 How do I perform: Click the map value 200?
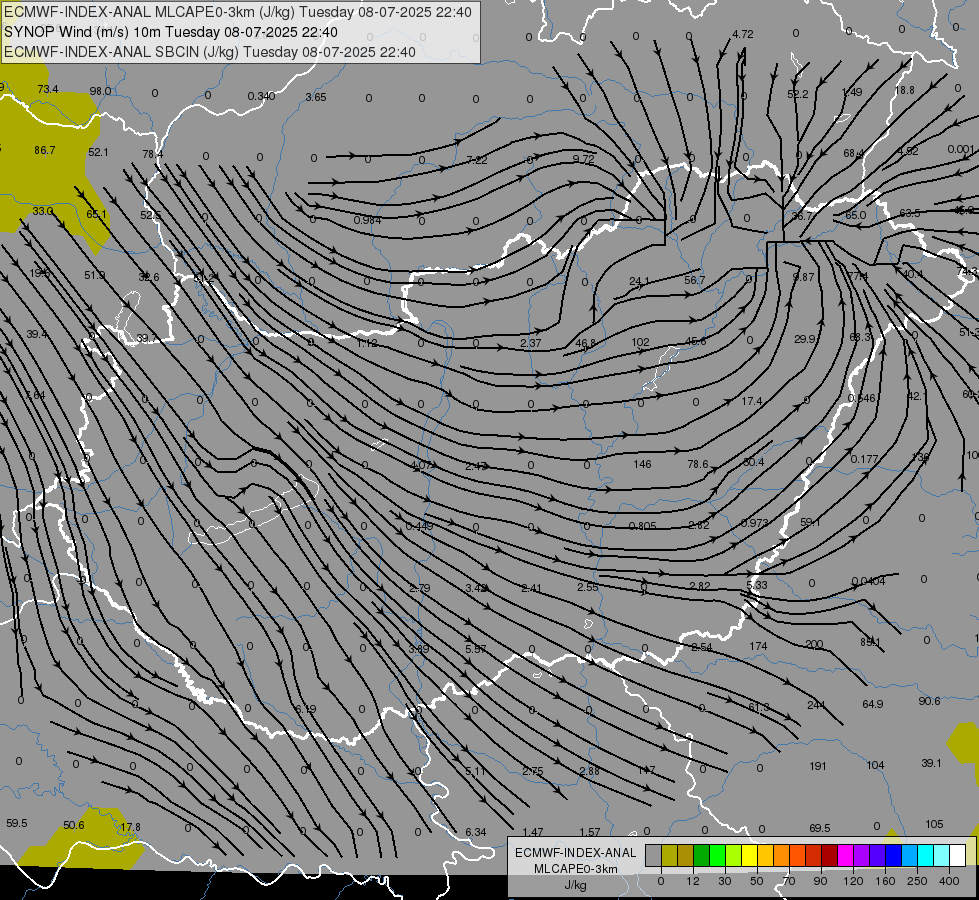(814, 644)
